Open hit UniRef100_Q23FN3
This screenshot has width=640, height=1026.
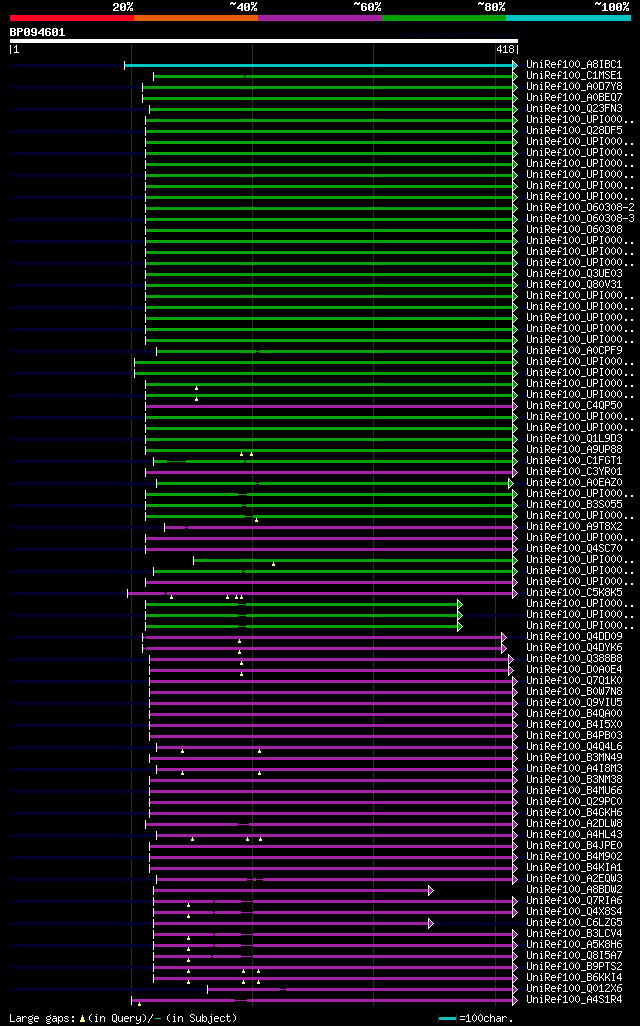coord(574,109)
